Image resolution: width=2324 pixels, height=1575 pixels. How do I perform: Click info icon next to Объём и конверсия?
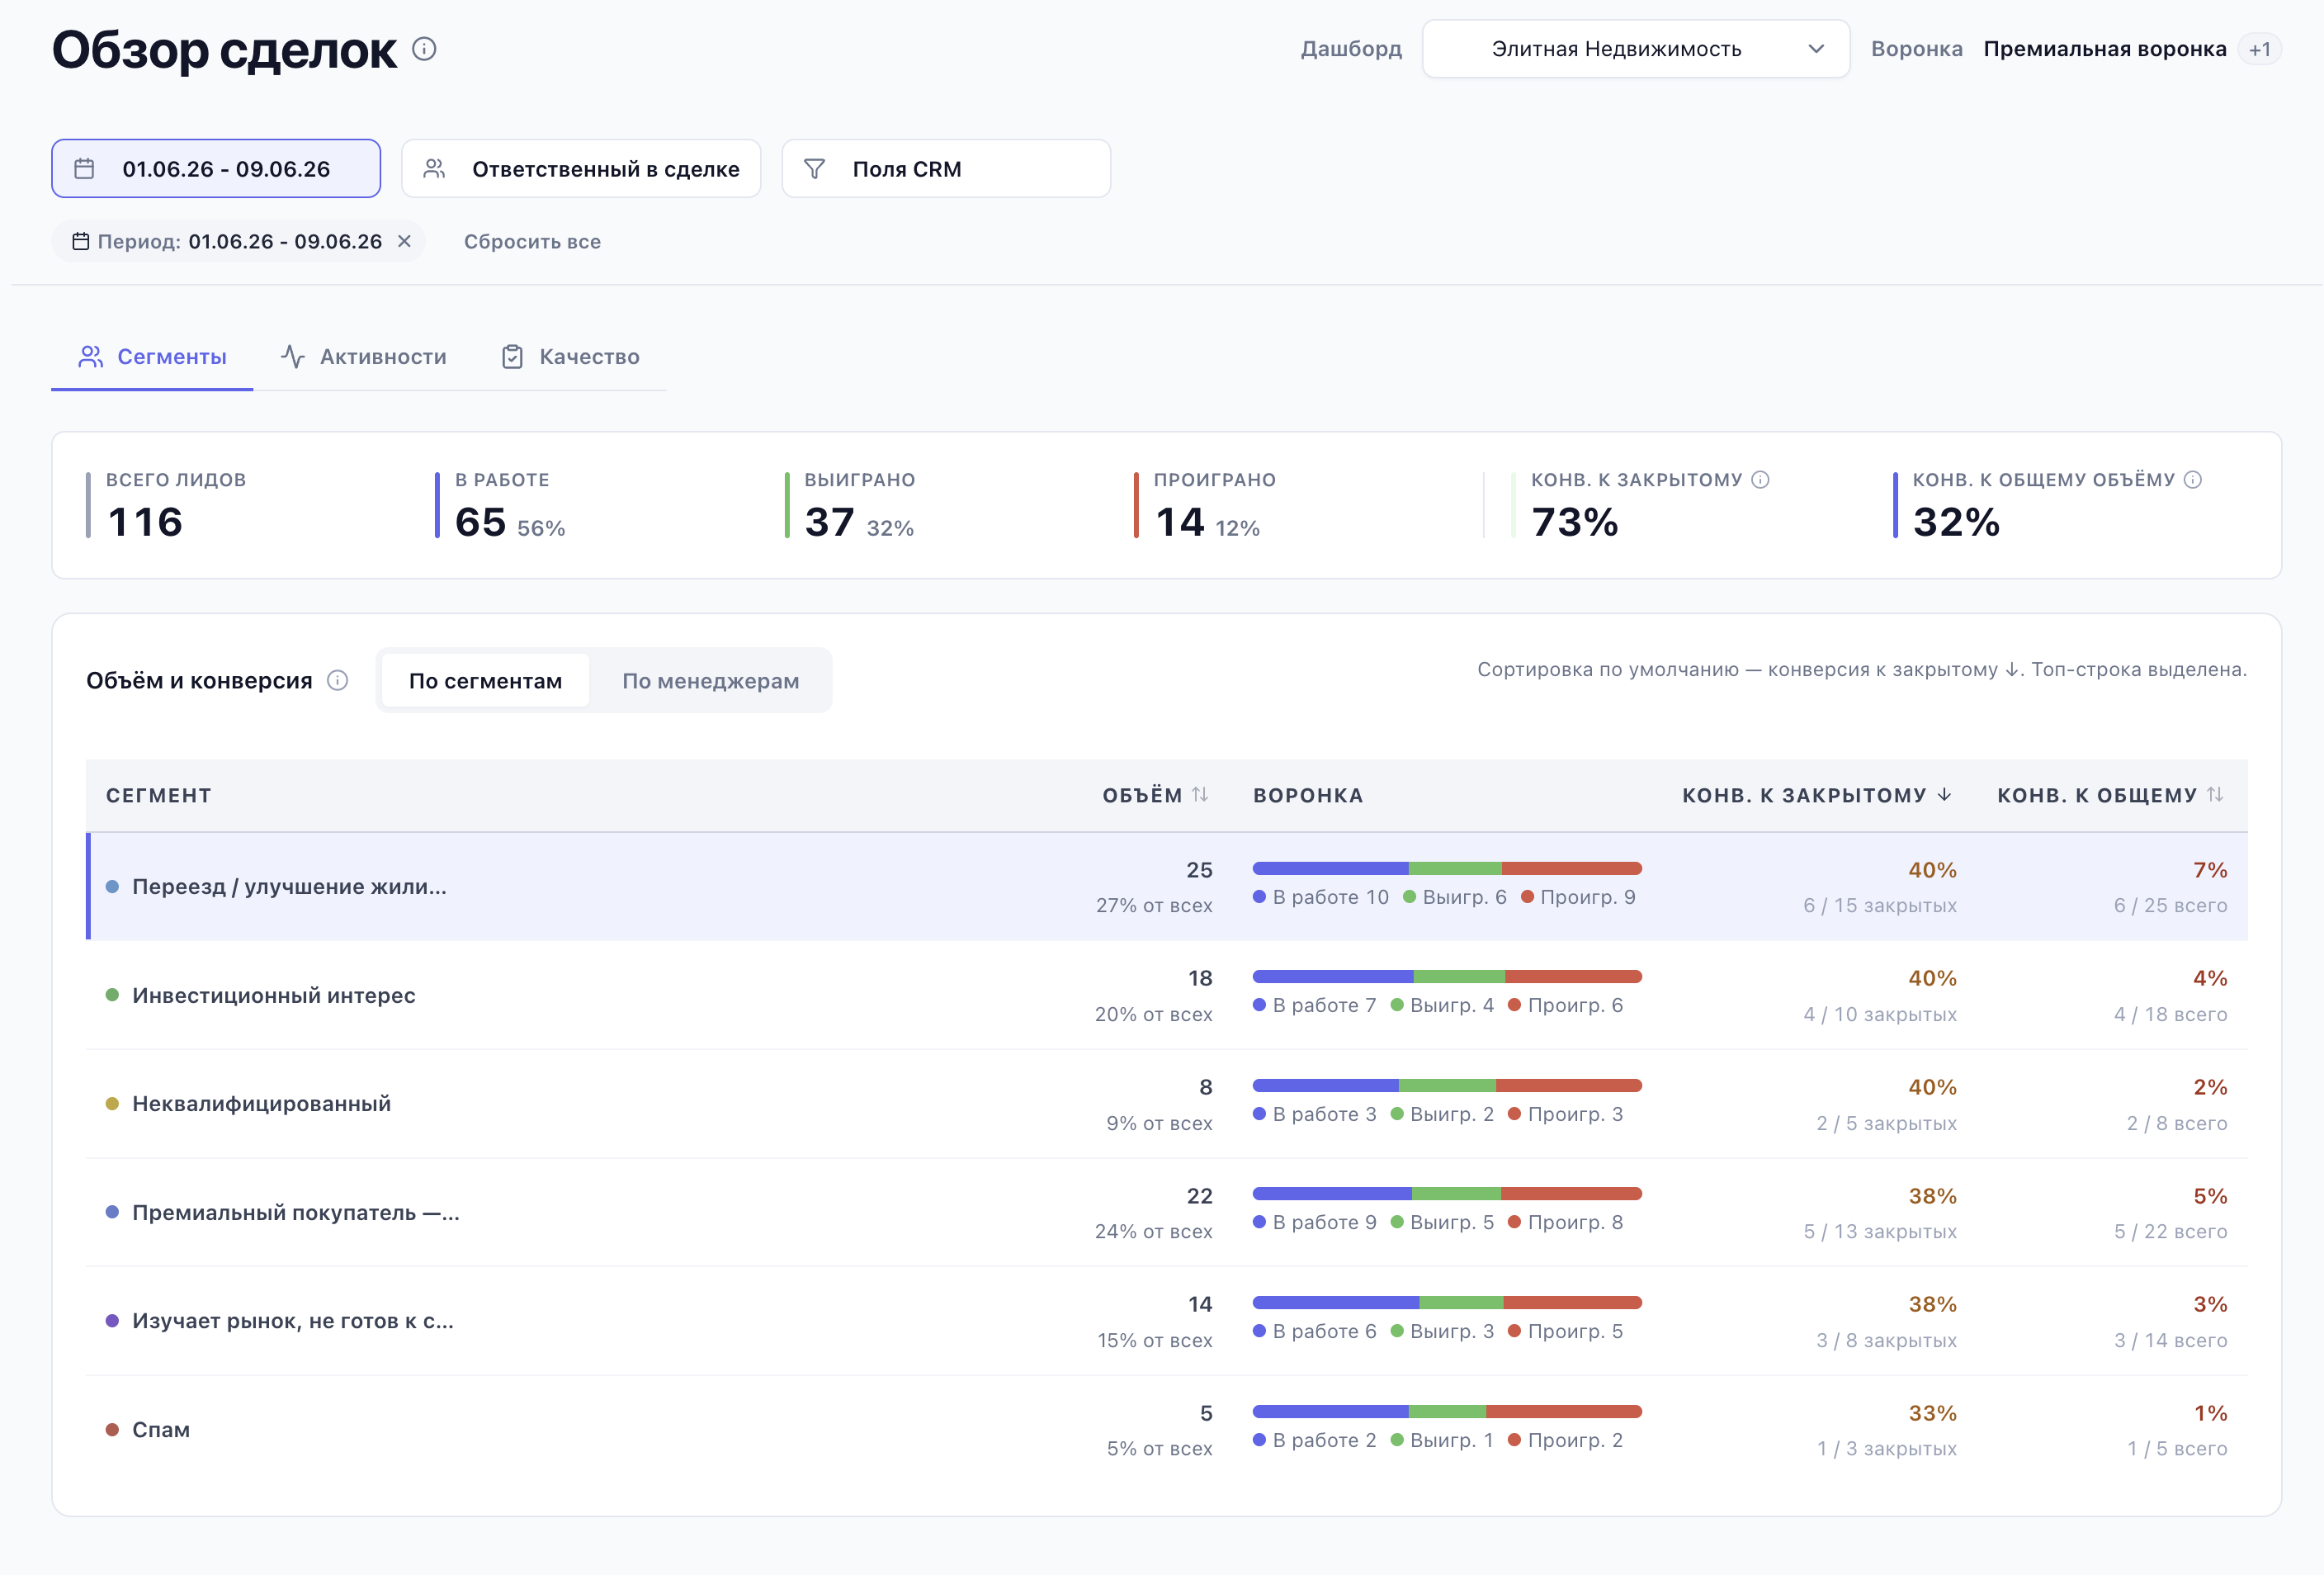(338, 680)
